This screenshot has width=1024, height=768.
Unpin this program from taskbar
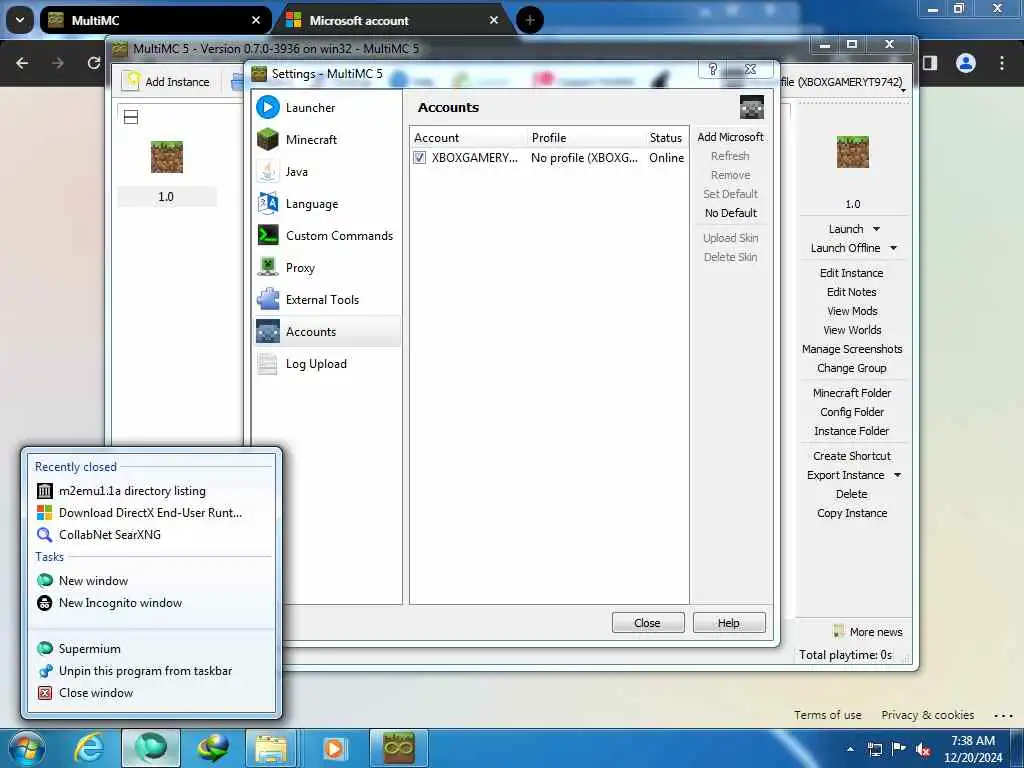click(152, 671)
